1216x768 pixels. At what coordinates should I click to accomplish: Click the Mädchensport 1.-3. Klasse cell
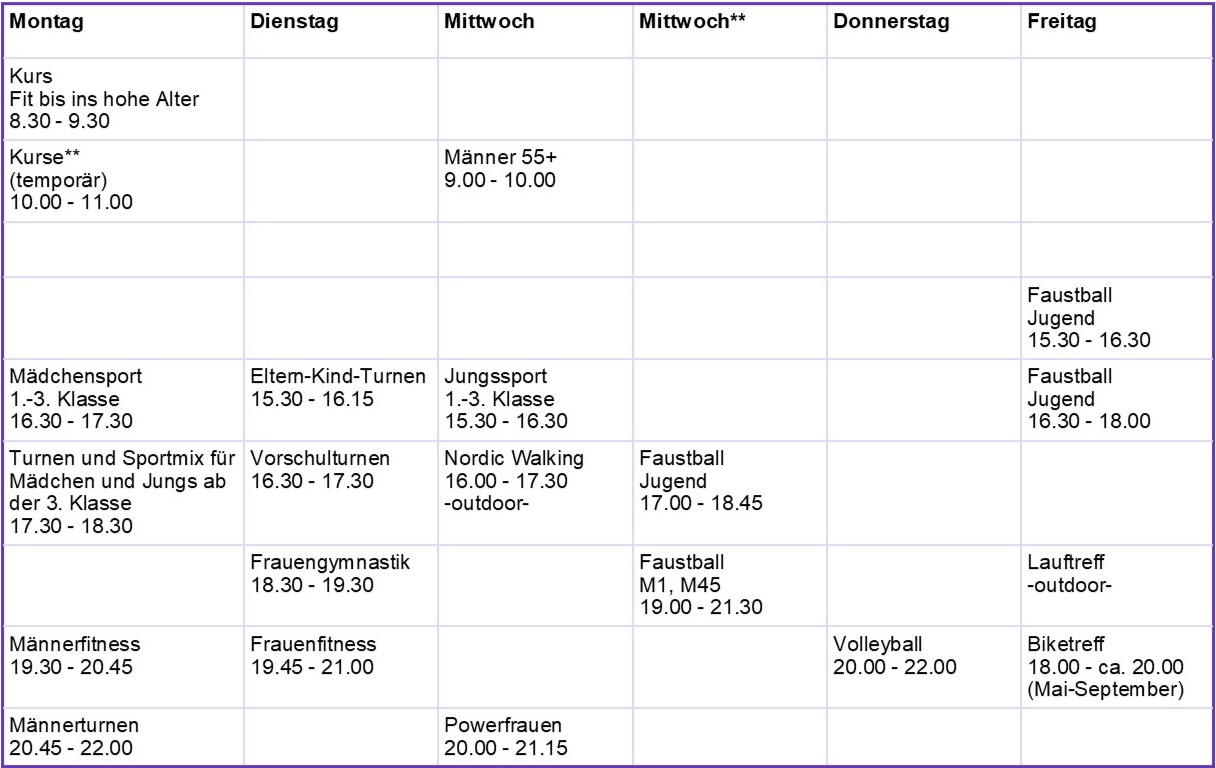pyautogui.click(x=123, y=400)
